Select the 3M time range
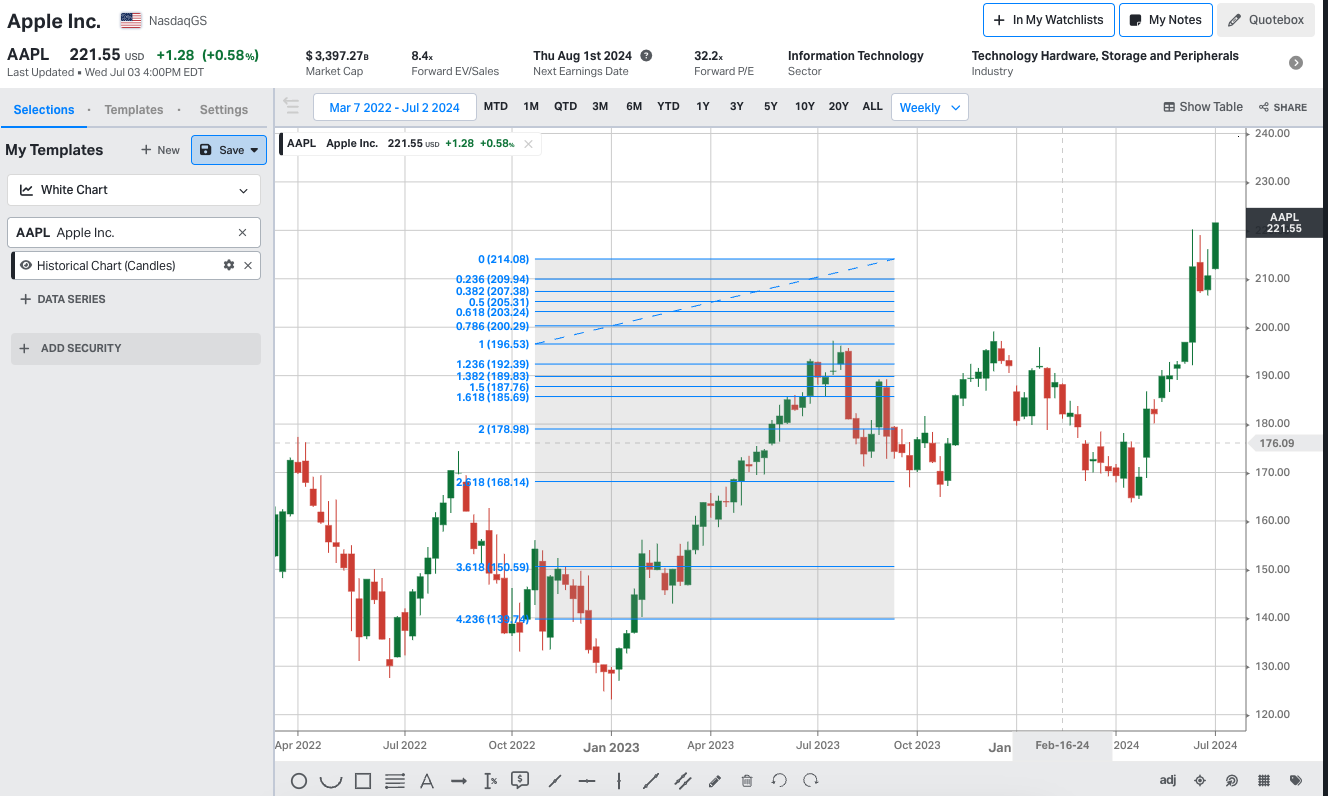This screenshot has height=796, width=1328. [600, 107]
